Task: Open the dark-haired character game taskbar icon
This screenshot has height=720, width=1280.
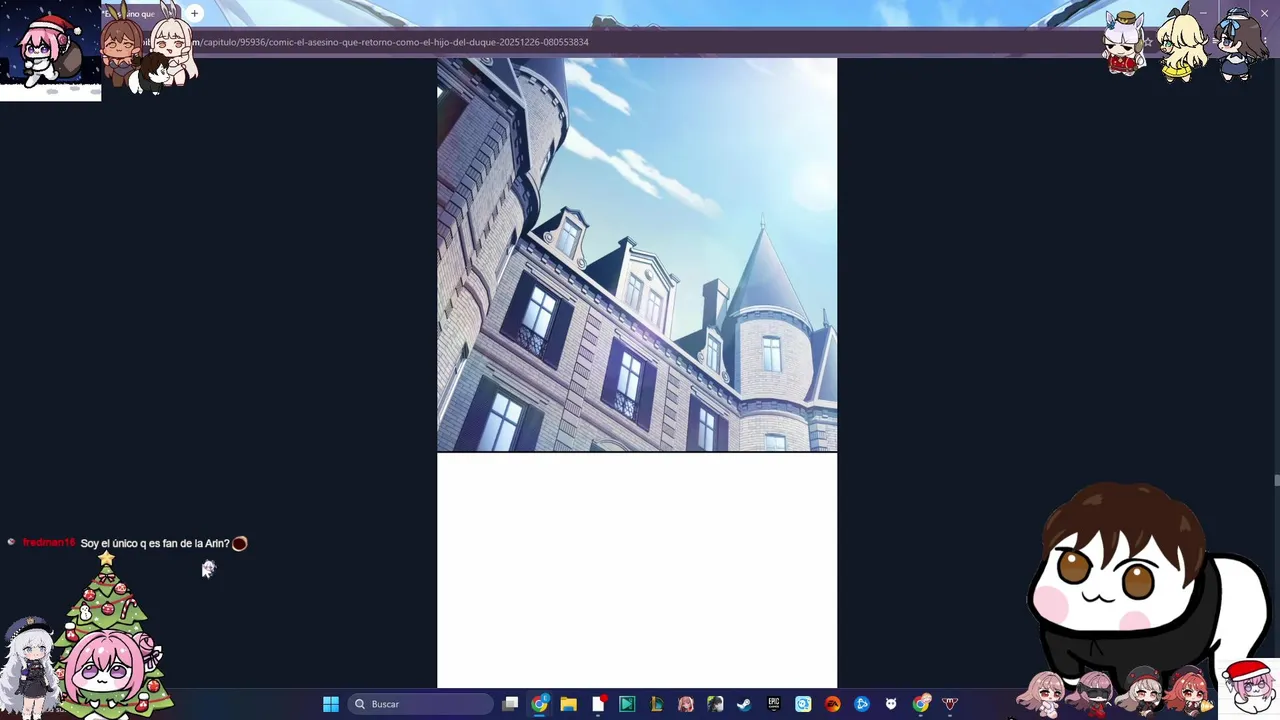Action: coord(714,704)
